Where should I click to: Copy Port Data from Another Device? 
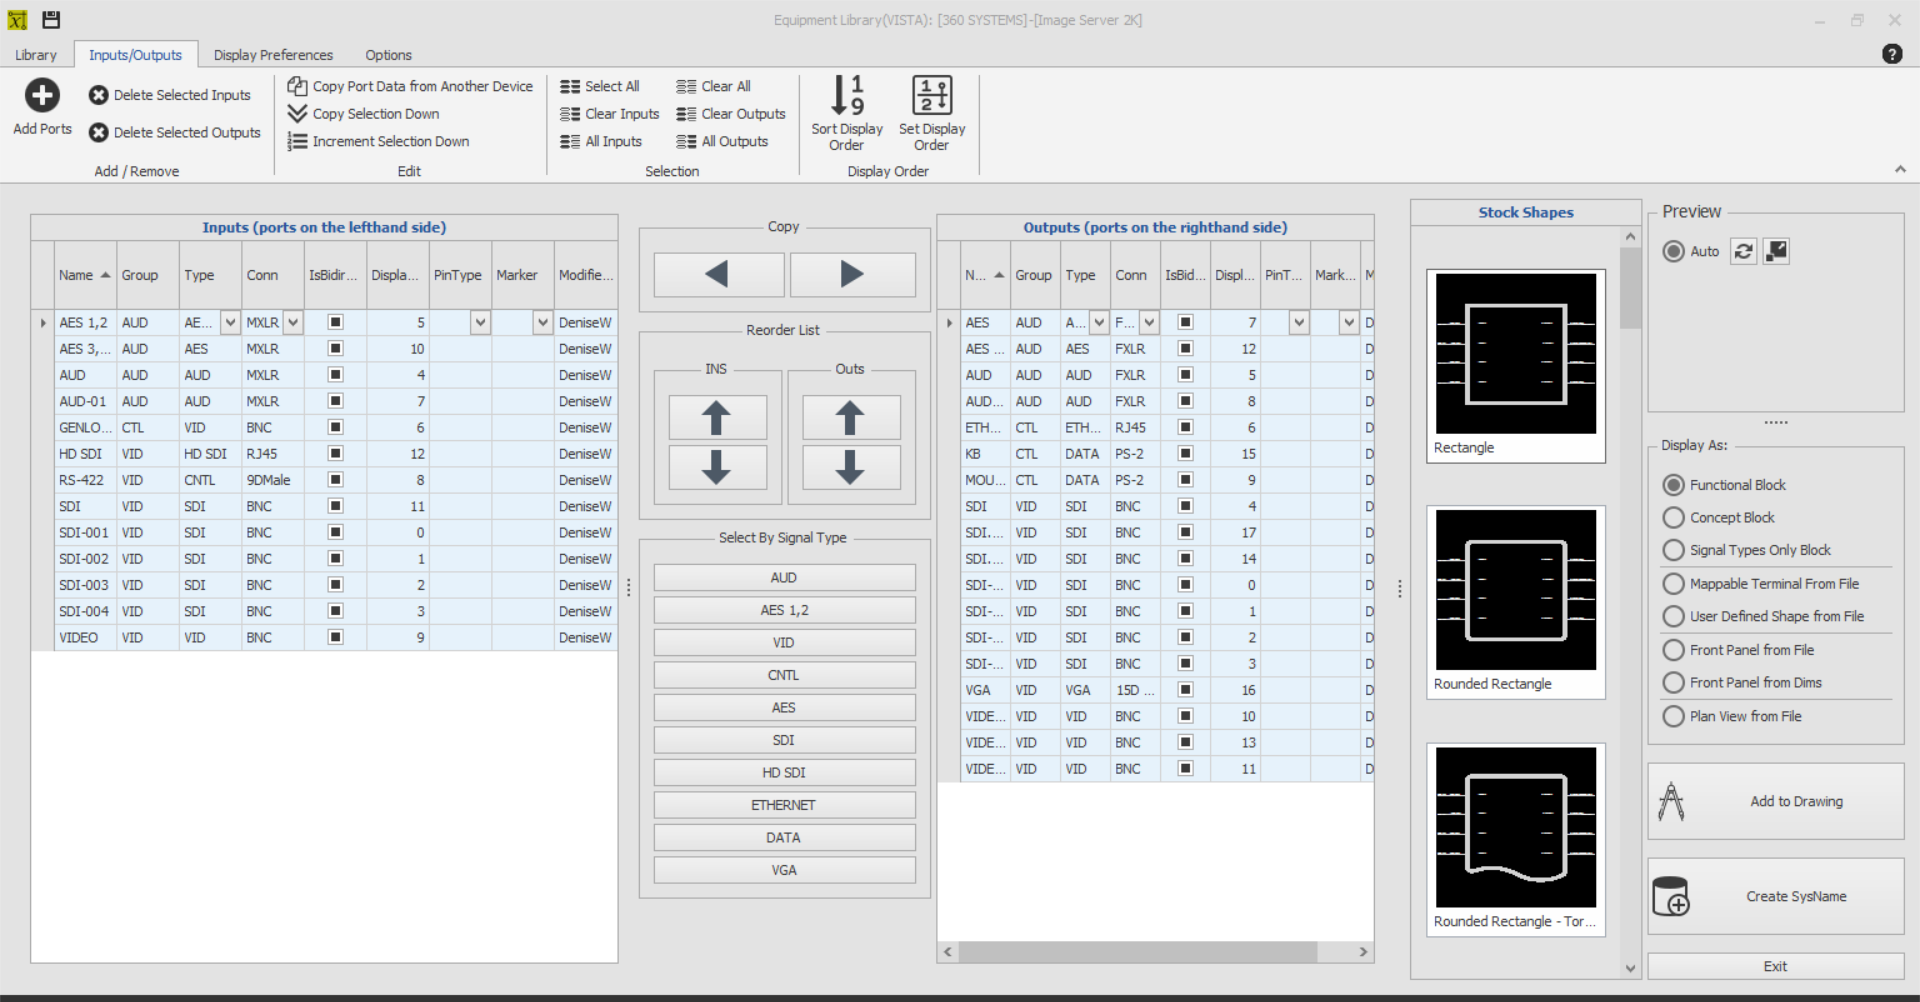pyautogui.click(x=410, y=86)
